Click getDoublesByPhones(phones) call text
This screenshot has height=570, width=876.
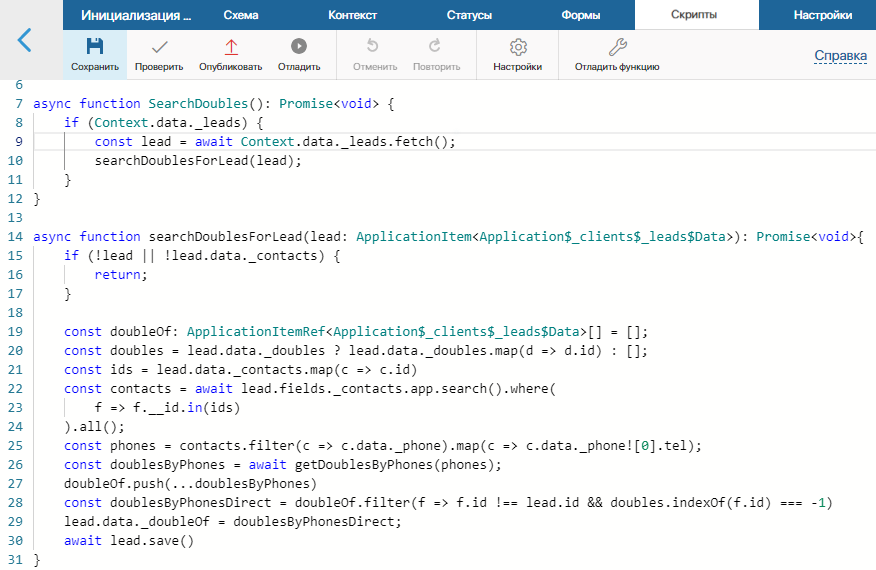tap(398, 464)
